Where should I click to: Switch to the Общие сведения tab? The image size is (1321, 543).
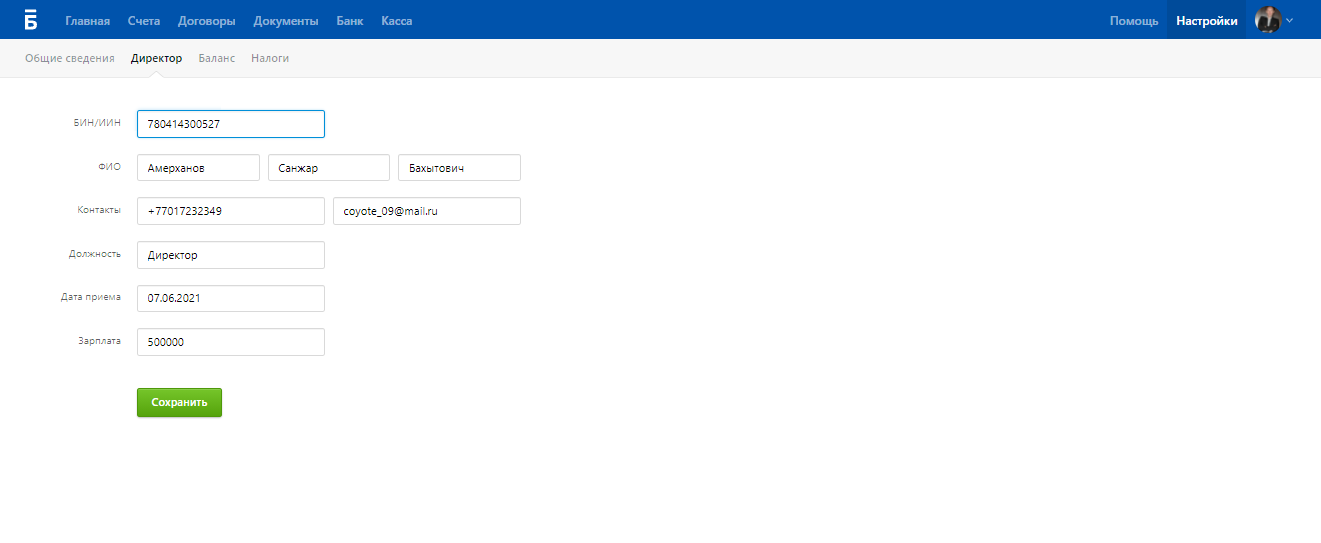coord(70,58)
